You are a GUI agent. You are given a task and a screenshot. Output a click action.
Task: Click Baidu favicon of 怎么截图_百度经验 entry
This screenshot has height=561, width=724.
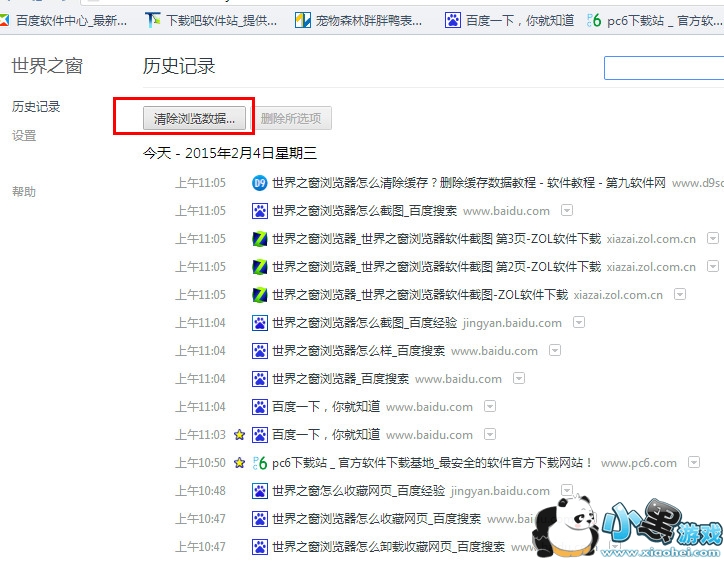click(259, 323)
